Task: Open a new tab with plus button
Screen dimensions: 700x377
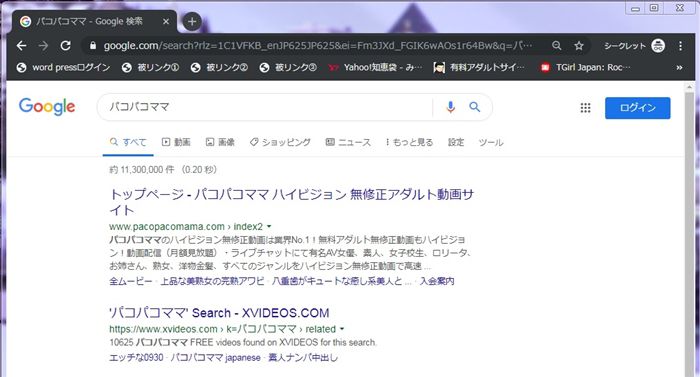Action: [x=192, y=21]
